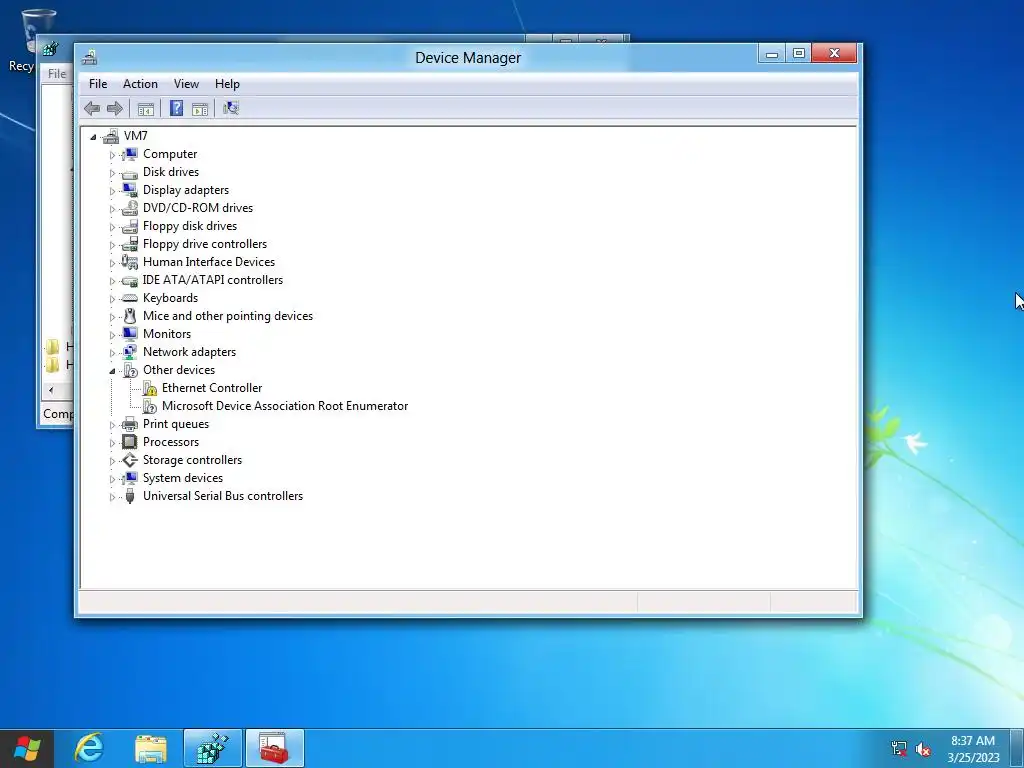Click the Action Pane toolbar icon
The height and width of the screenshot is (768, 1024).
pyautogui.click(x=200, y=108)
